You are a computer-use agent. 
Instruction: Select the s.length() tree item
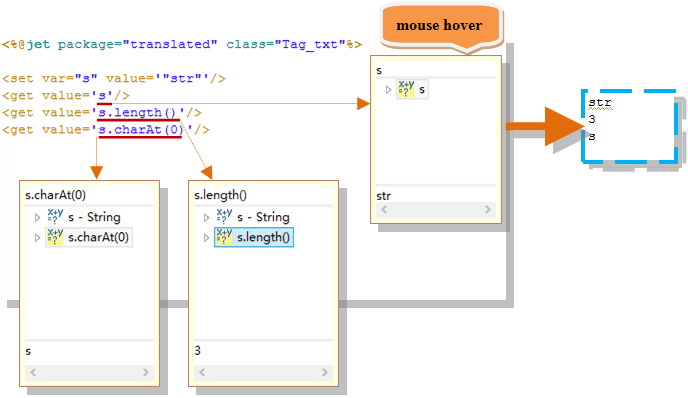(x=254, y=237)
